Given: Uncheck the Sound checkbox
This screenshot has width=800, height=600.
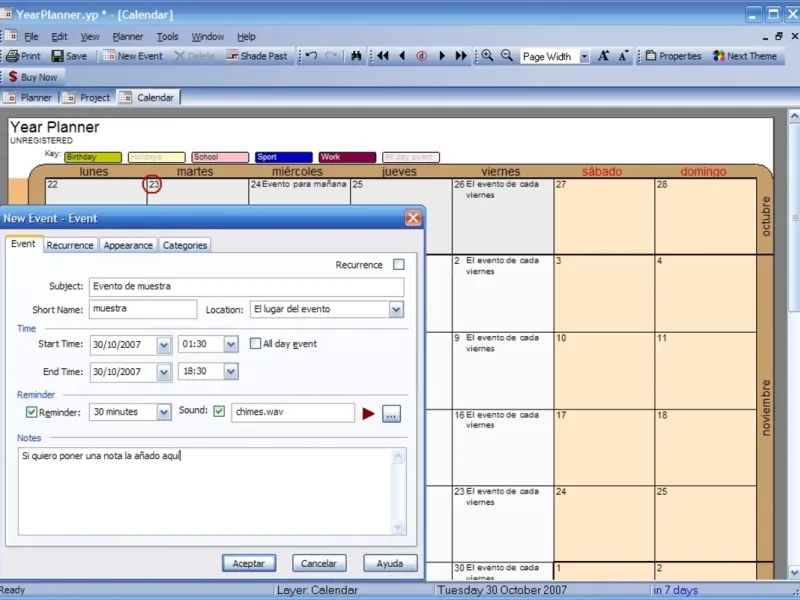Looking at the screenshot, I should (x=219, y=411).
